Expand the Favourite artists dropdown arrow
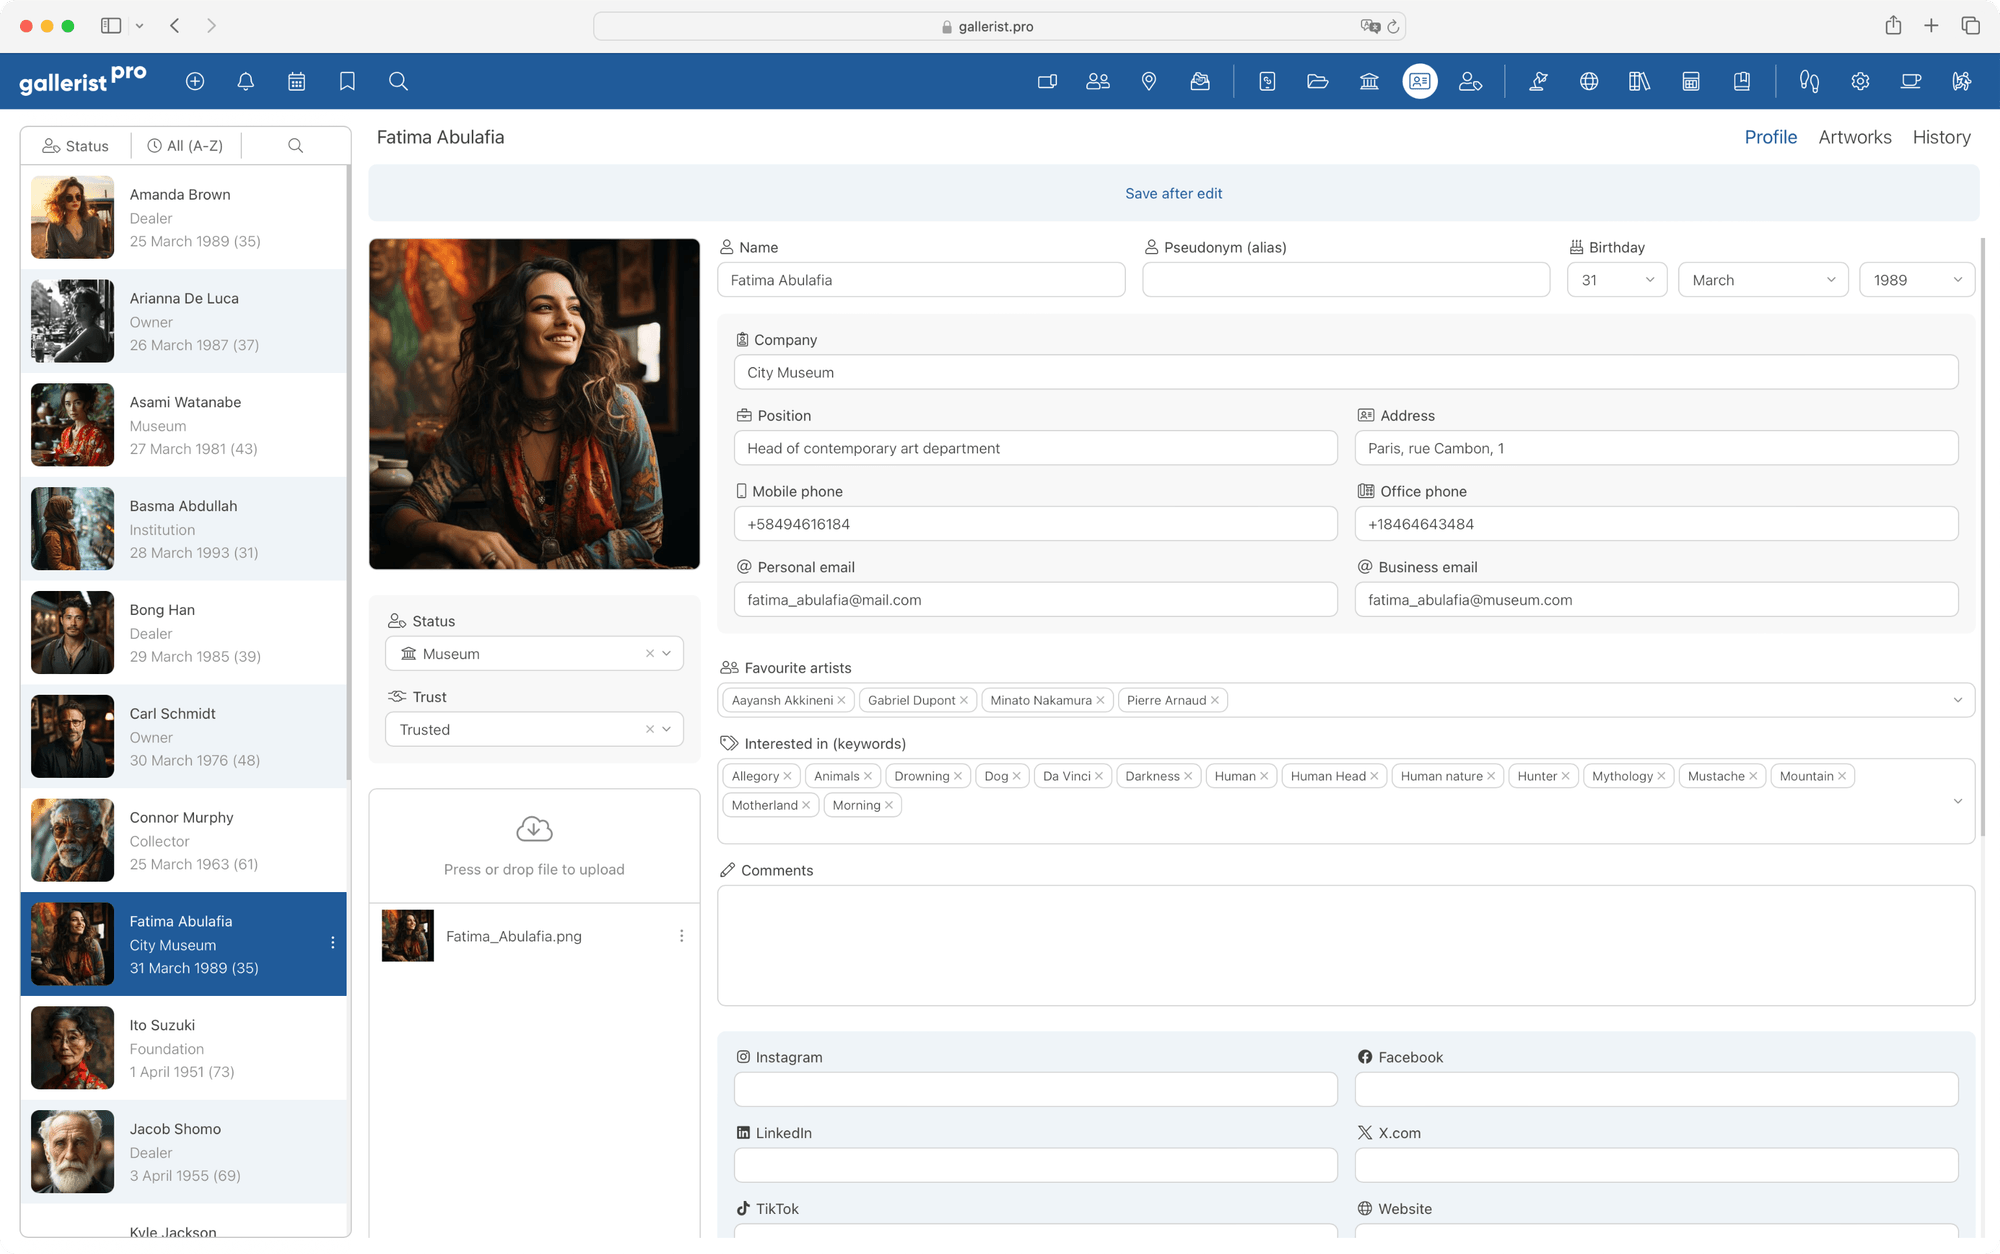Viewport: 2000px width, 1254px height. (x=1957, y=700)
